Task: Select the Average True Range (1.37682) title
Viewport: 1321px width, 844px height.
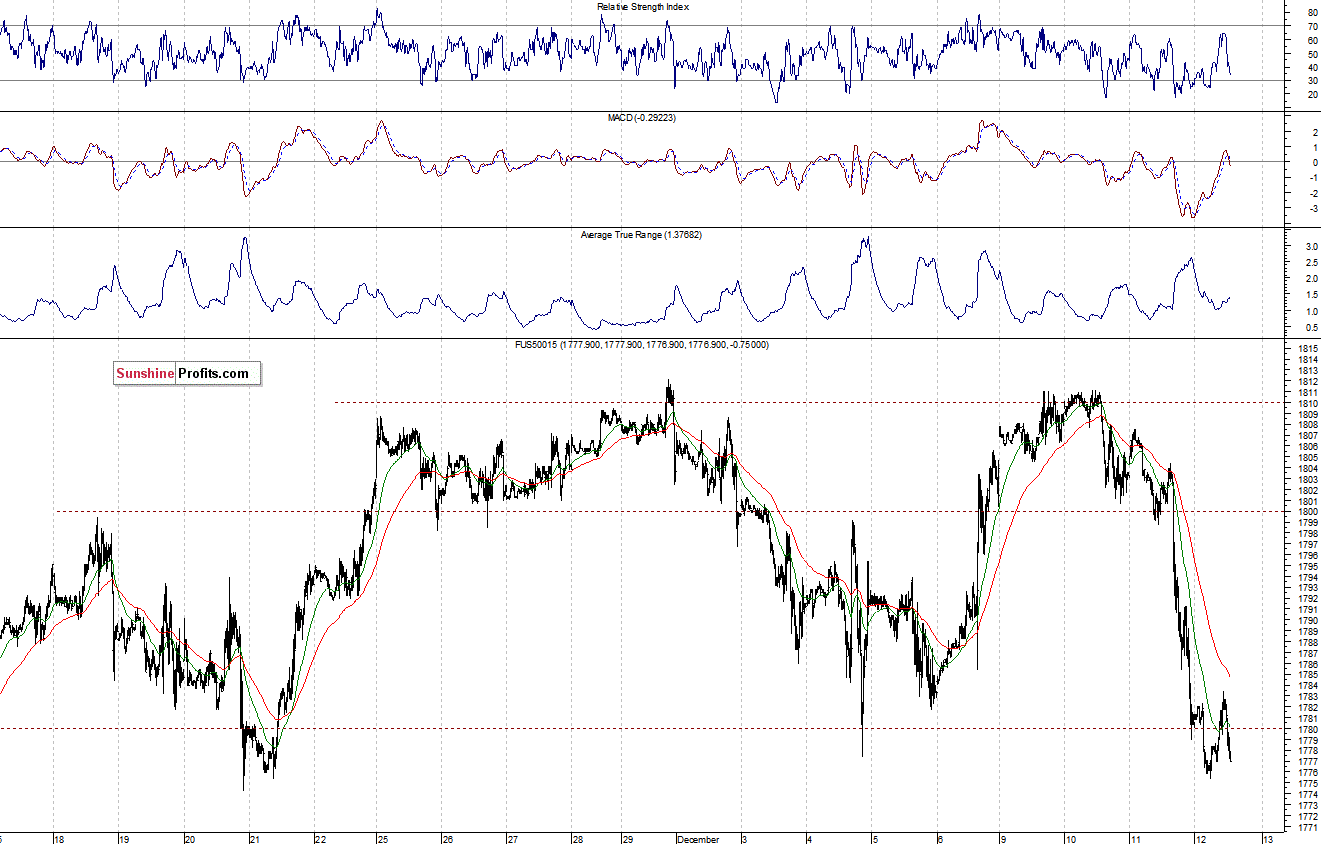Action: (643, 235)
